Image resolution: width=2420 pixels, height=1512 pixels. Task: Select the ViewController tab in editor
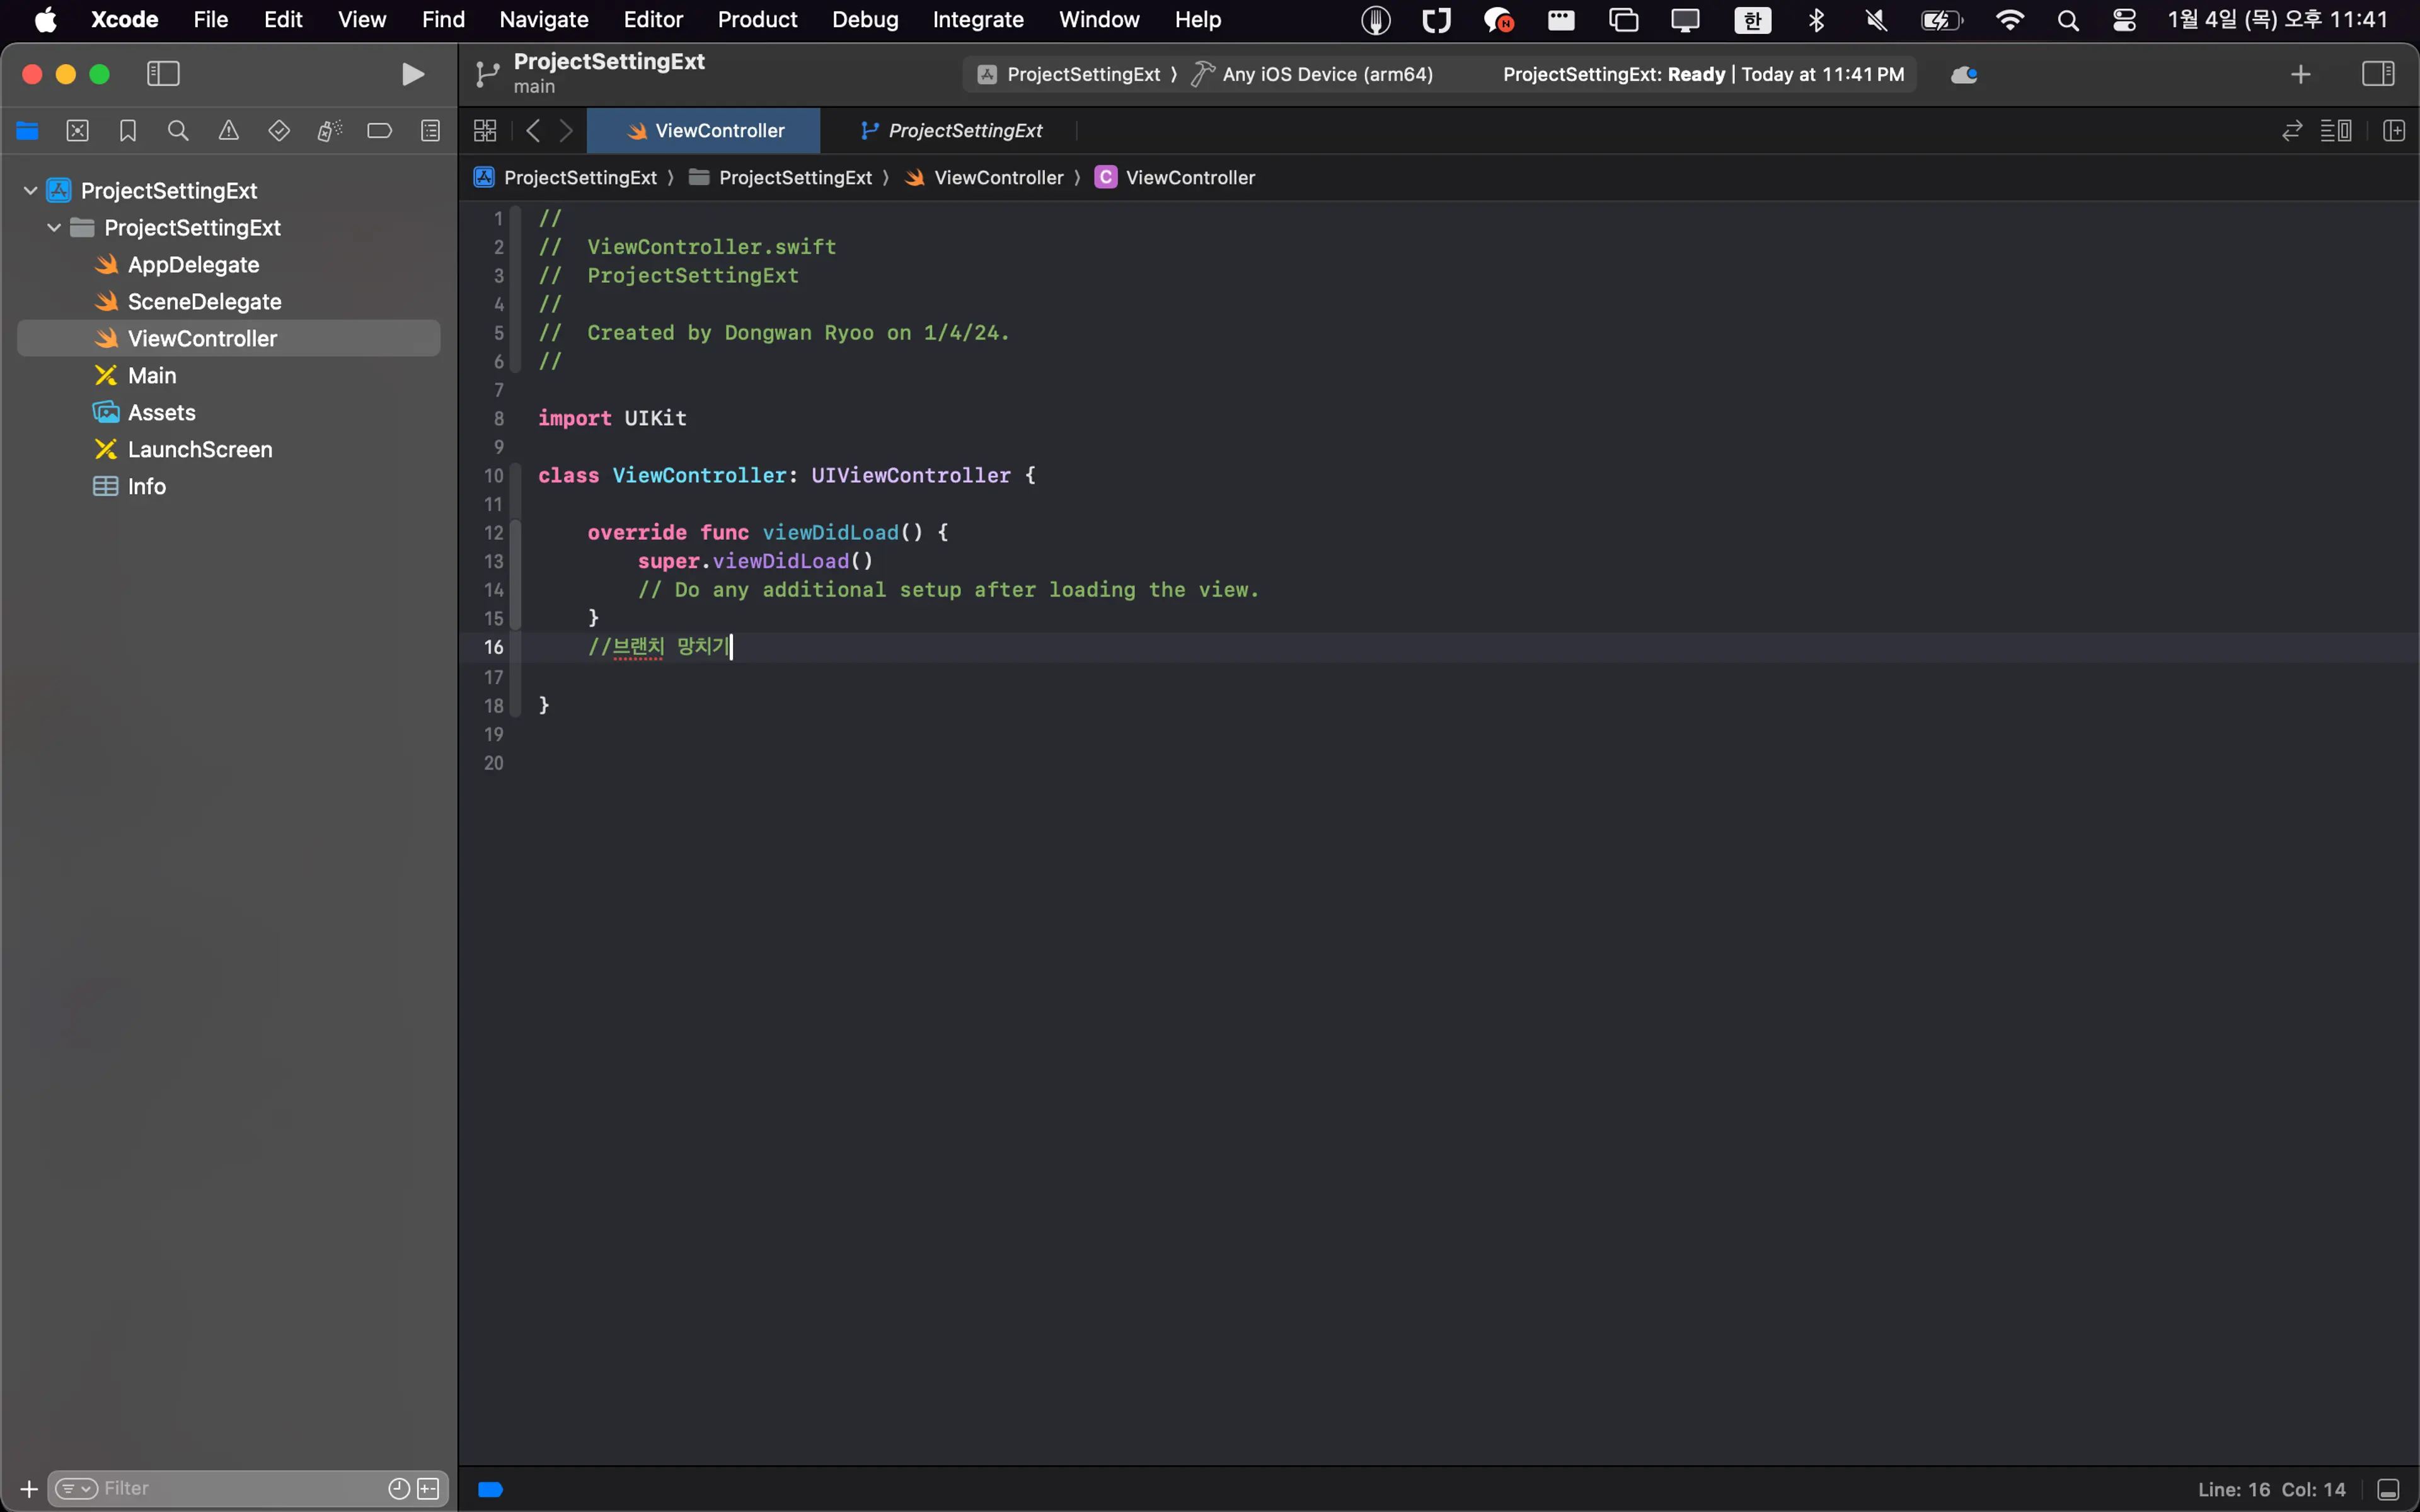click(x=706, y=129)
